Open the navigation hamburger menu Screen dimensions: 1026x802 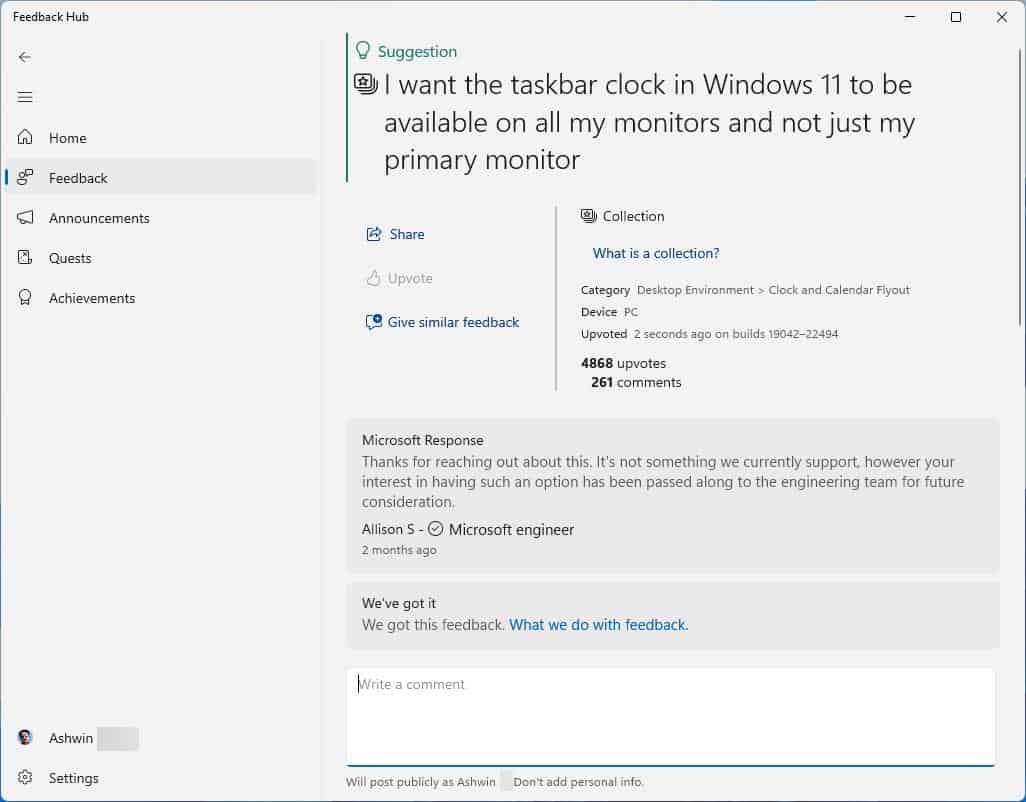(24, 97)
